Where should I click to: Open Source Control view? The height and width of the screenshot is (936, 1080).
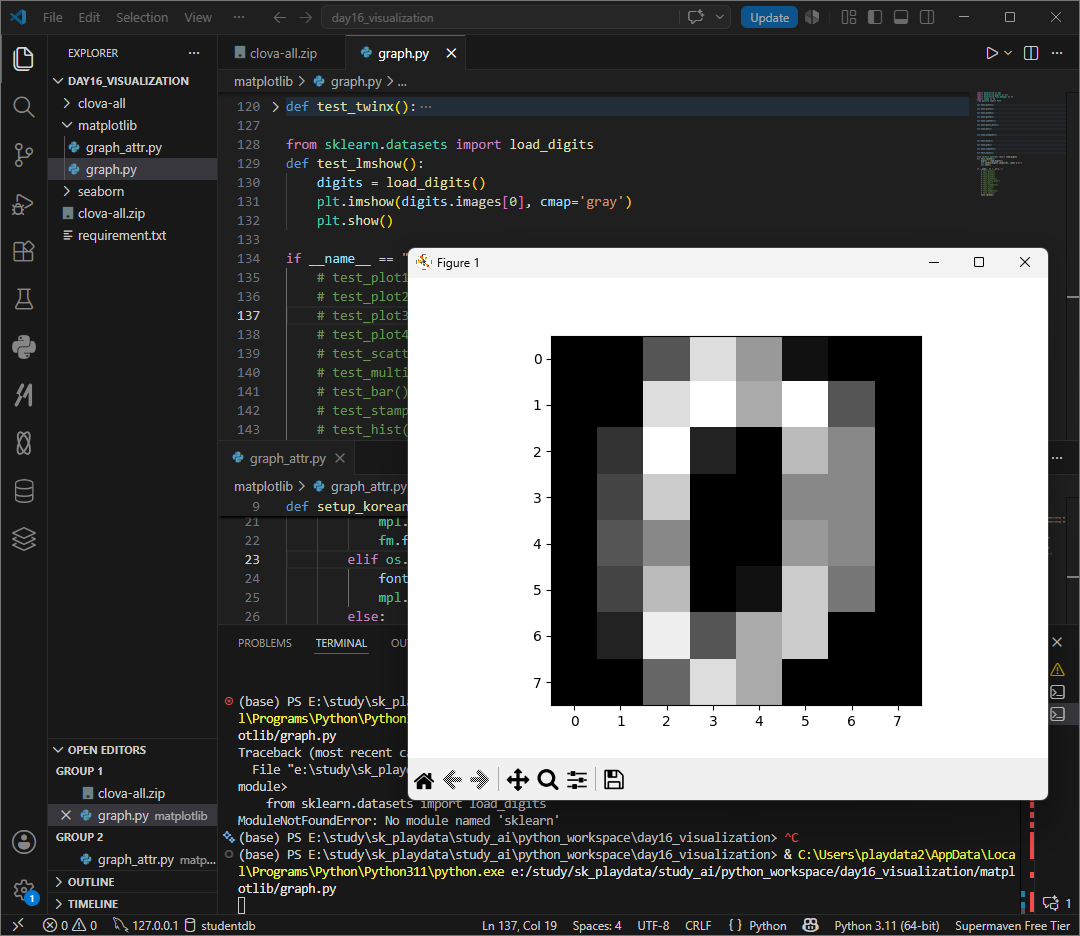pyautogui.click(x=23, y=155)
